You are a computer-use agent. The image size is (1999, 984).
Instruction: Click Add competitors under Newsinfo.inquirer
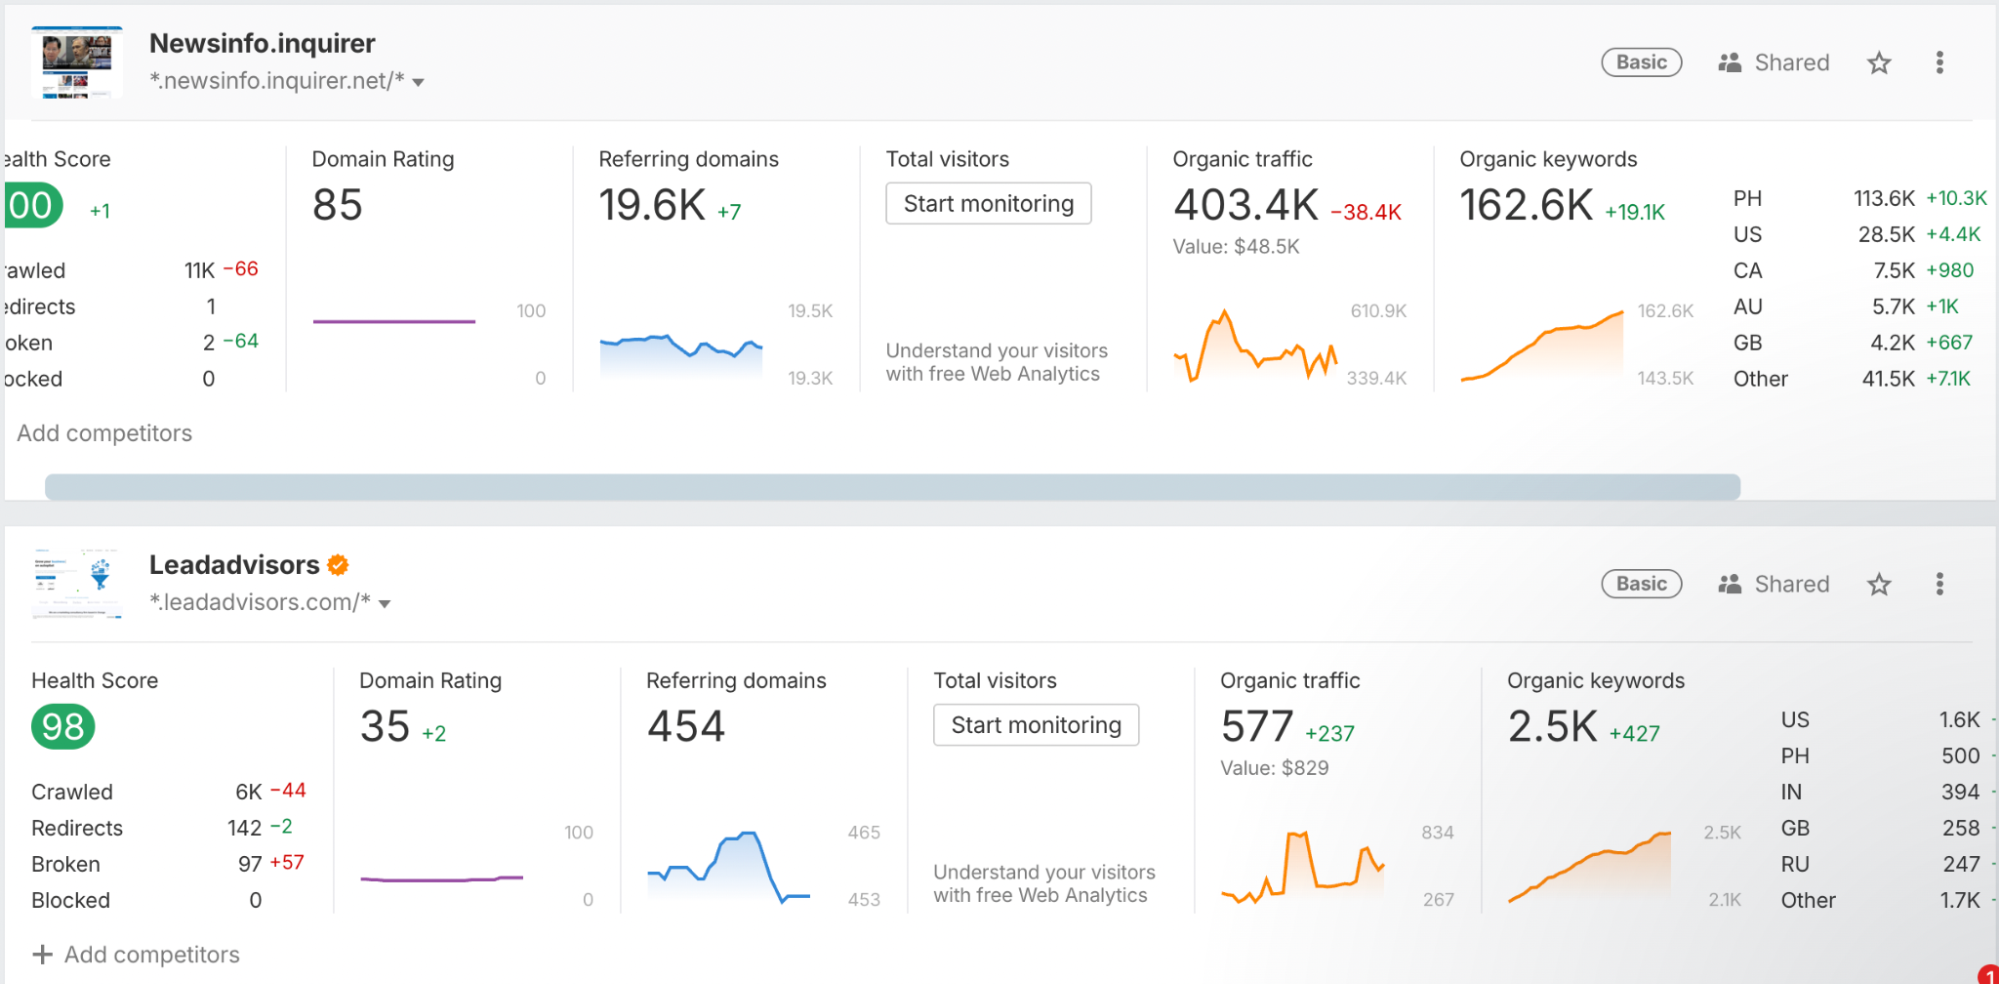(x=104, y=433)
